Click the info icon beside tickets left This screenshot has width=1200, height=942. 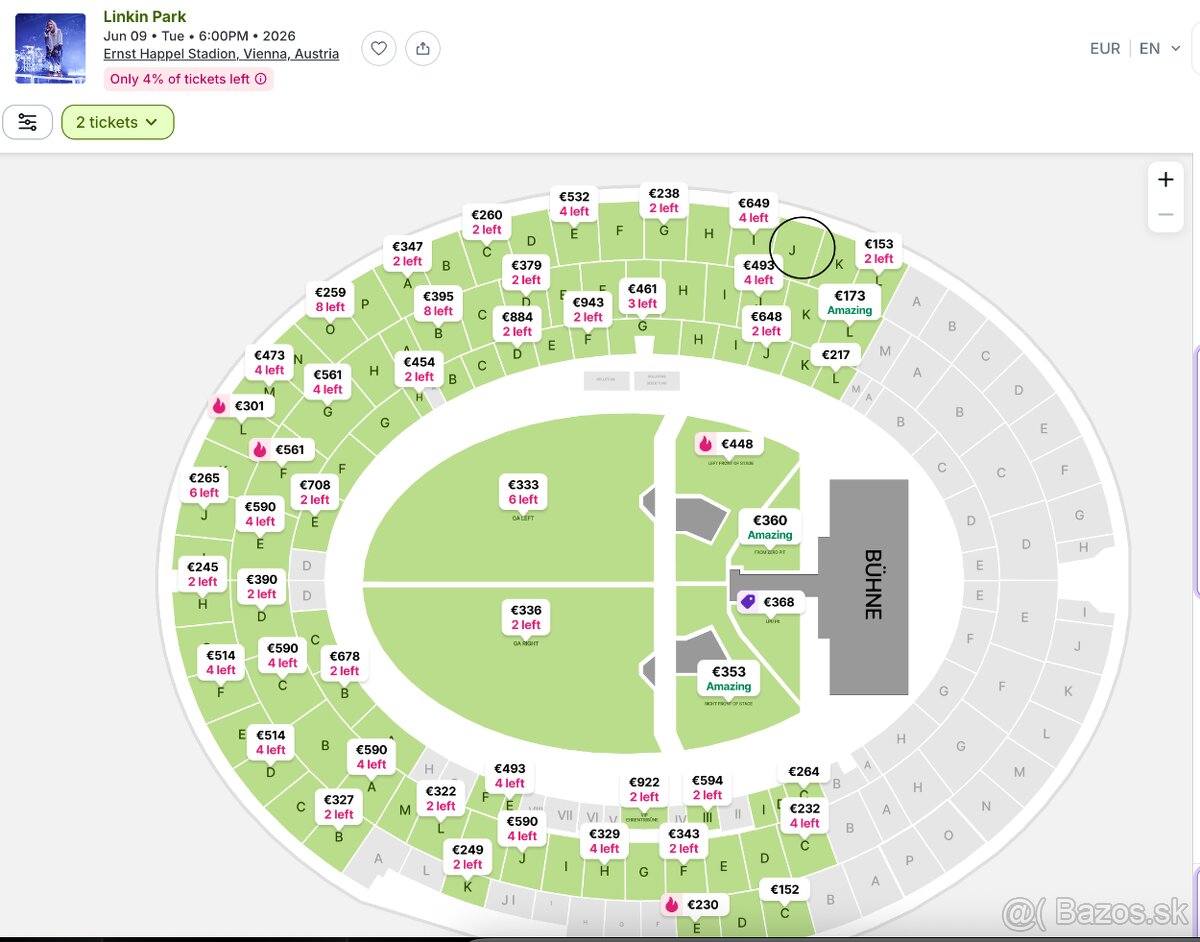262,79
